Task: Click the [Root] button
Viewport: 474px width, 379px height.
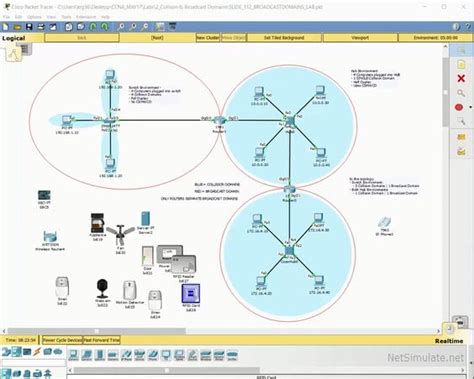Action: 157,38
